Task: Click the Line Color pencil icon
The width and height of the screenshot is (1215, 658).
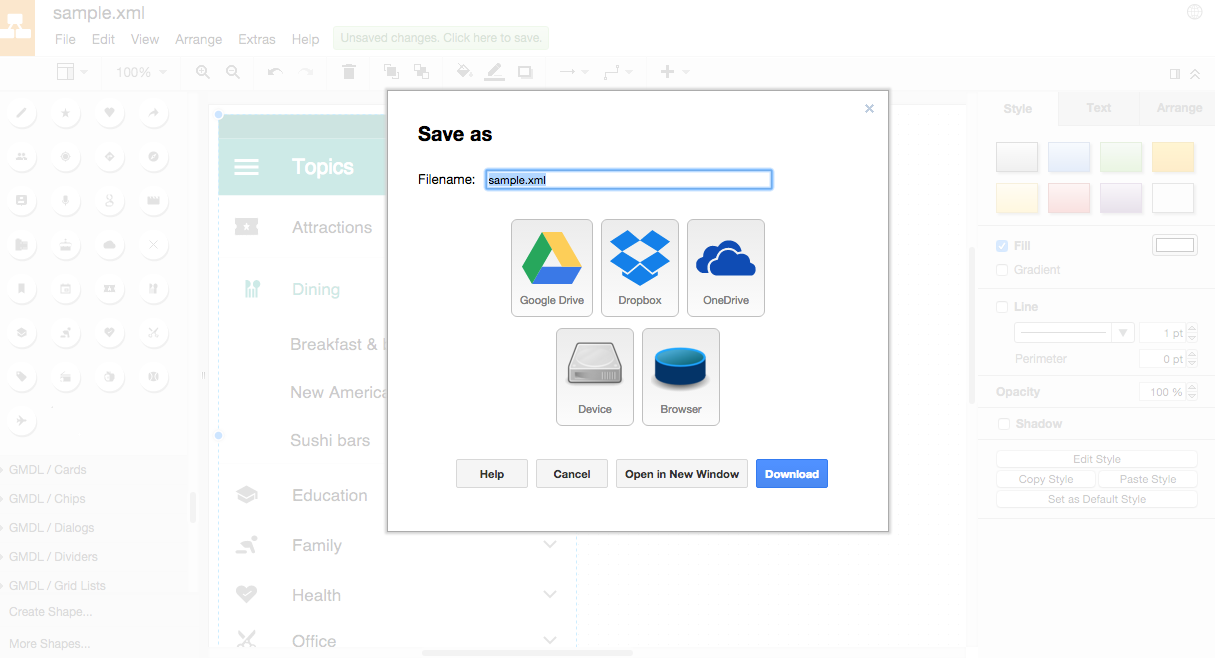Action: click(494, 72)
